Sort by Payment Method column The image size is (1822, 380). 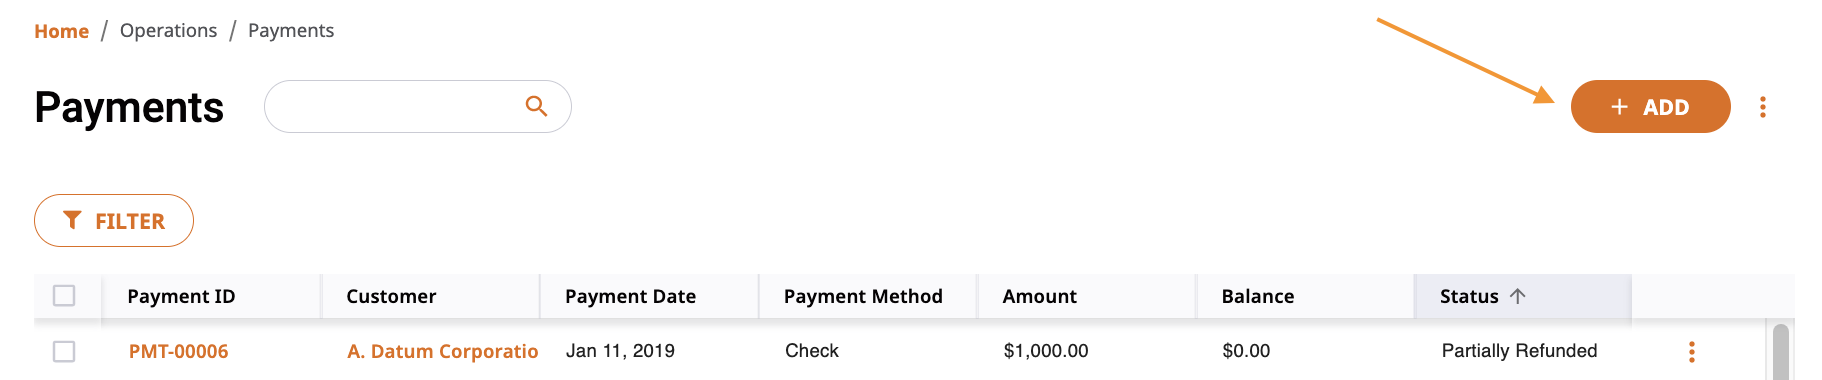coord(863,296)
